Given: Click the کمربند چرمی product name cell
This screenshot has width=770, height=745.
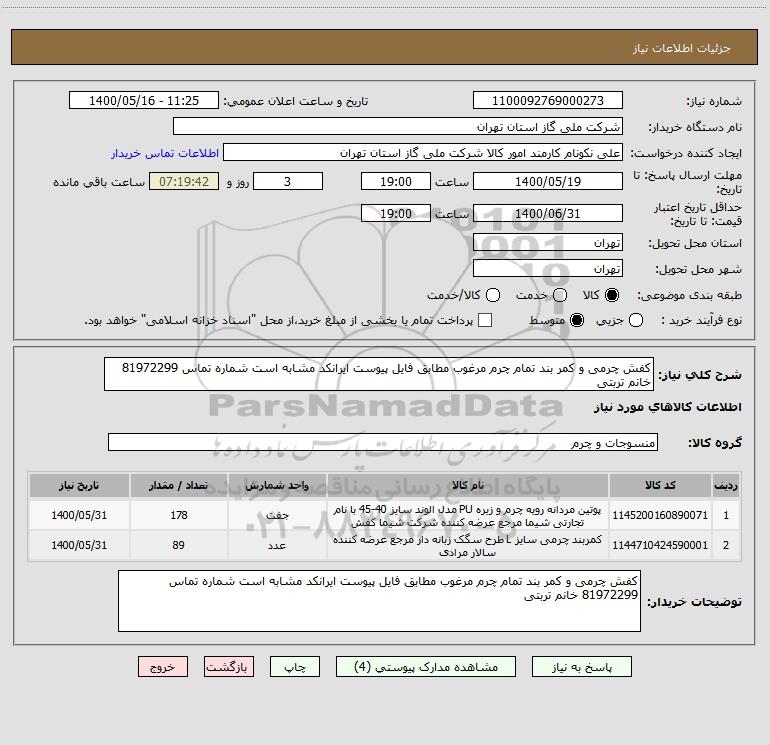Looking at the screenshot, I should 468,545.
